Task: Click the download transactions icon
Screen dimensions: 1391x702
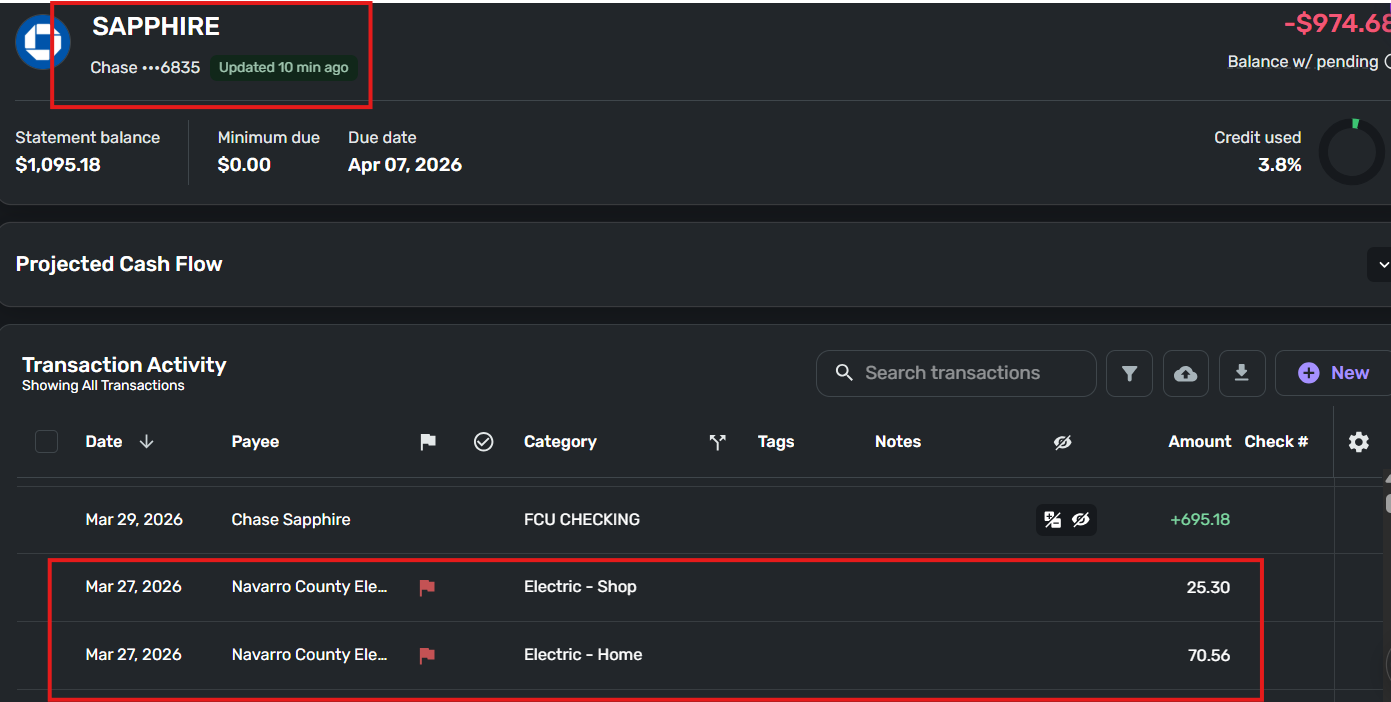Action: click(1241, 373)
